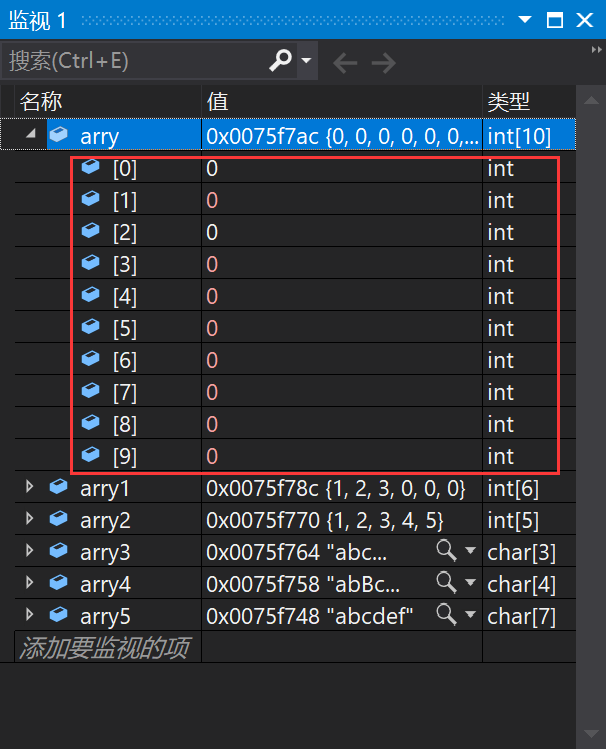606x749 pixels.
Task: Select the char[7] type cell
Action: pos(529,616)
